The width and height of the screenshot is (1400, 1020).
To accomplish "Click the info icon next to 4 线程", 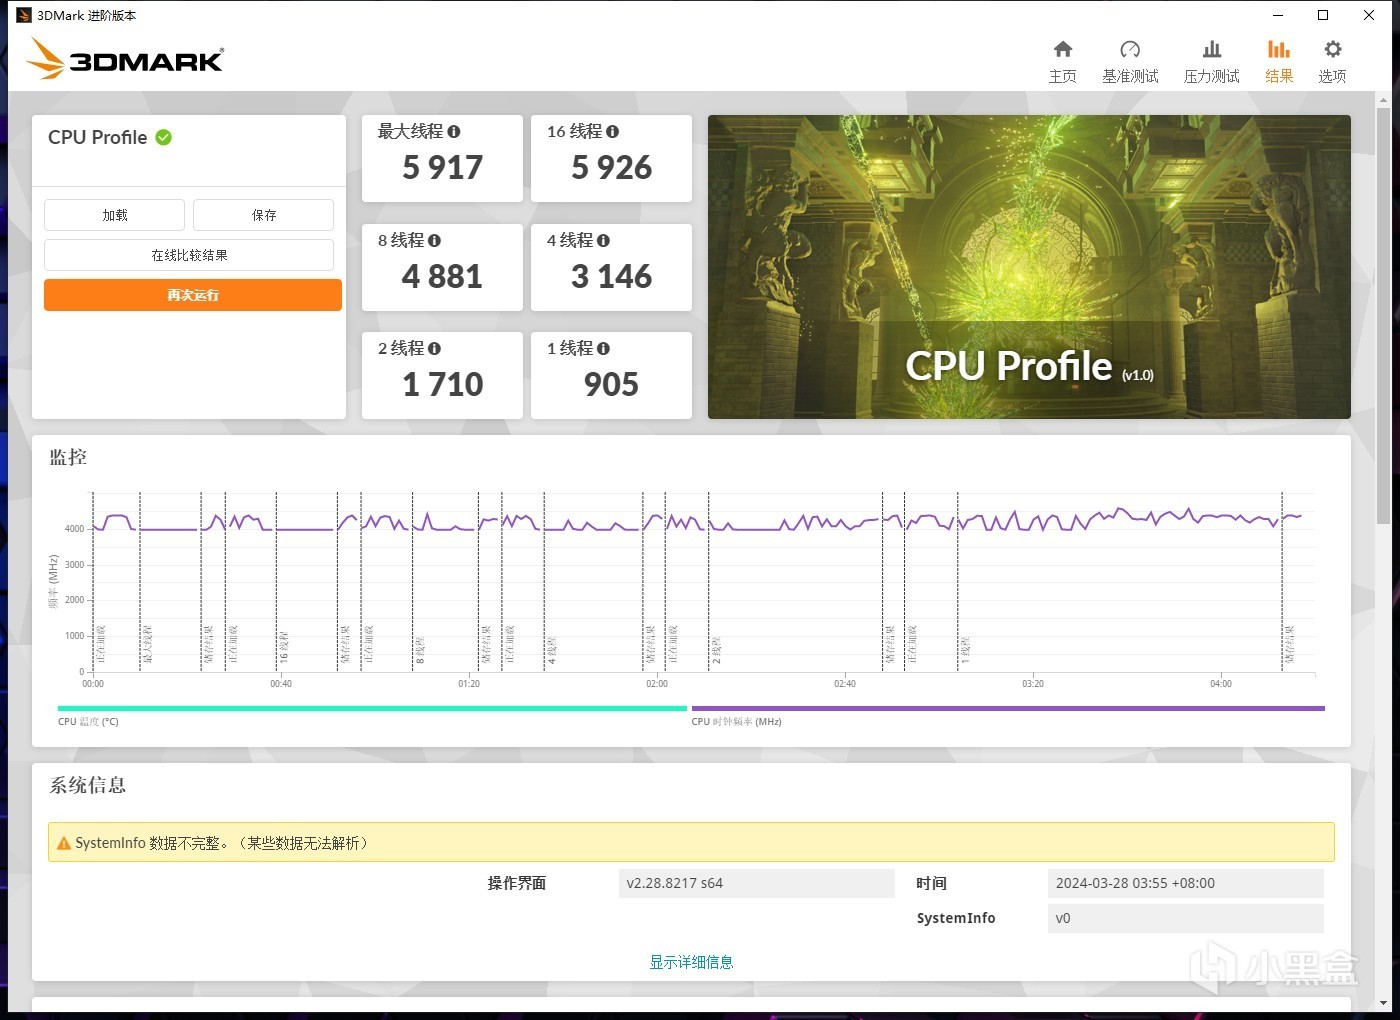I will click(x=603, y=240).
